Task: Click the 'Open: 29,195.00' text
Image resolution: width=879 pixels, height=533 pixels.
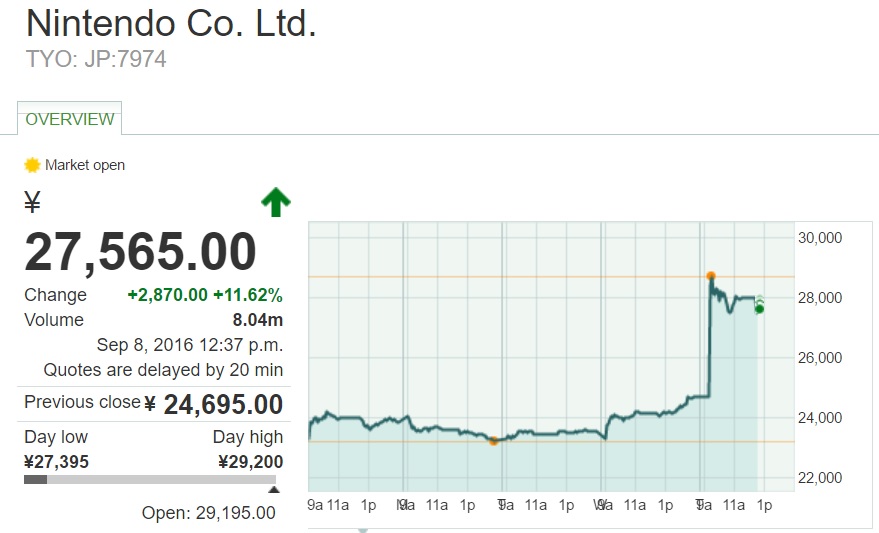Action: tap(209, 513)
